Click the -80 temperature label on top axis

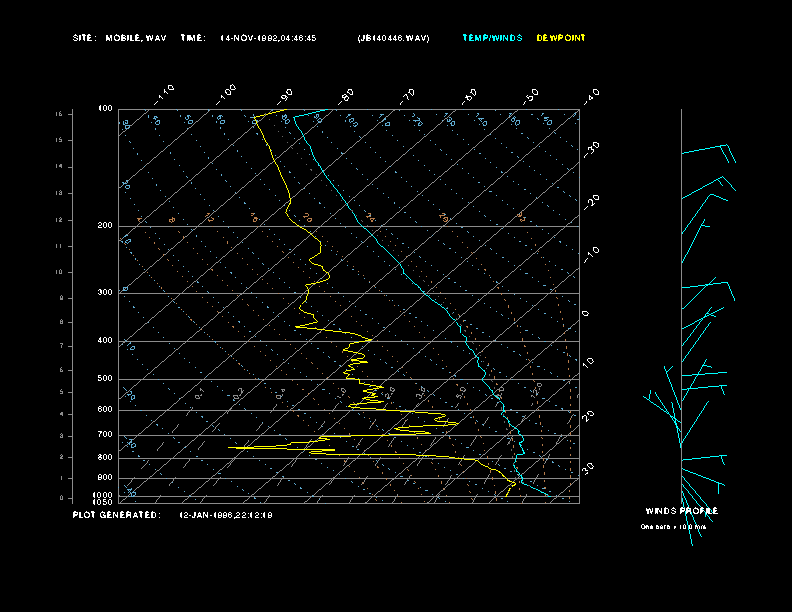click(x=346, y=95)
